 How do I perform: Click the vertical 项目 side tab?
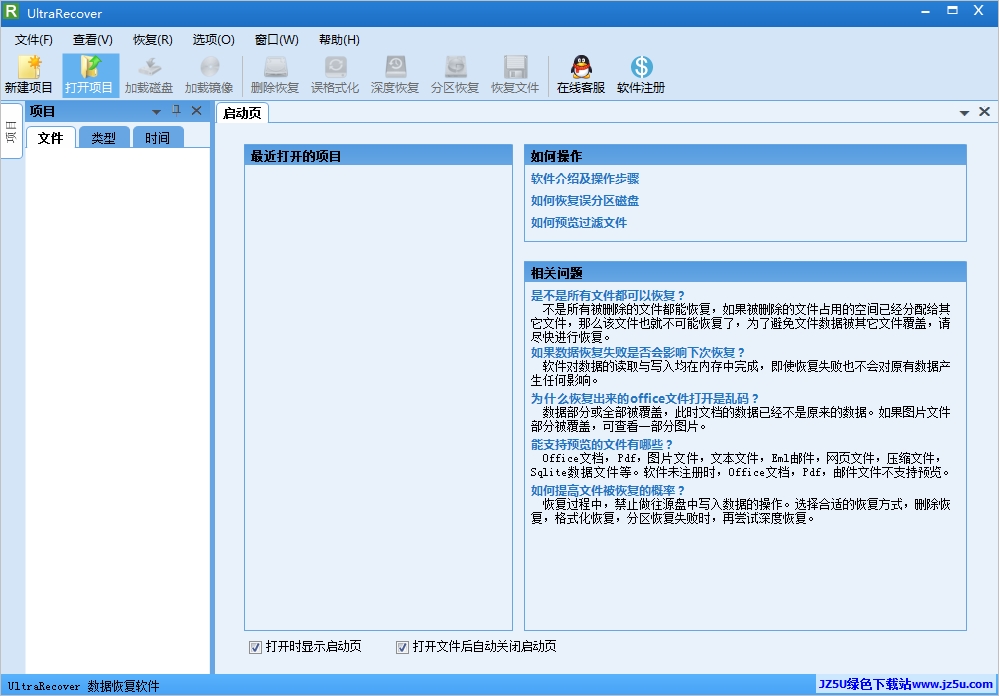11,131
